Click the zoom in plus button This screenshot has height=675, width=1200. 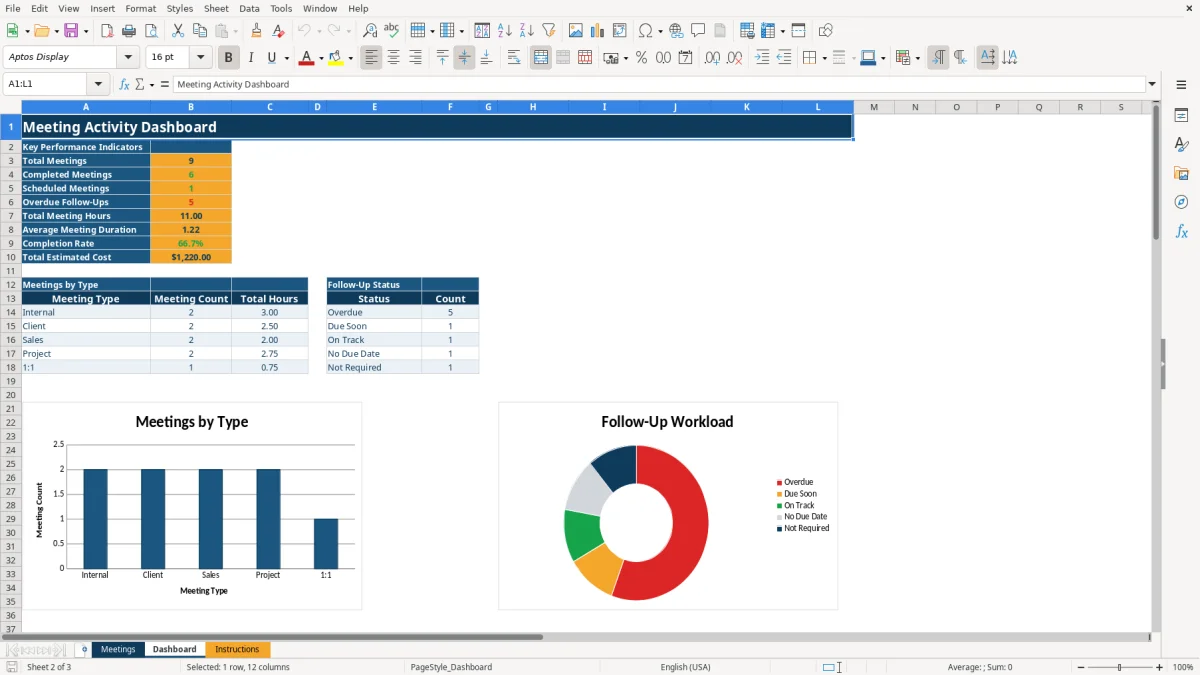pos(1160,667)
